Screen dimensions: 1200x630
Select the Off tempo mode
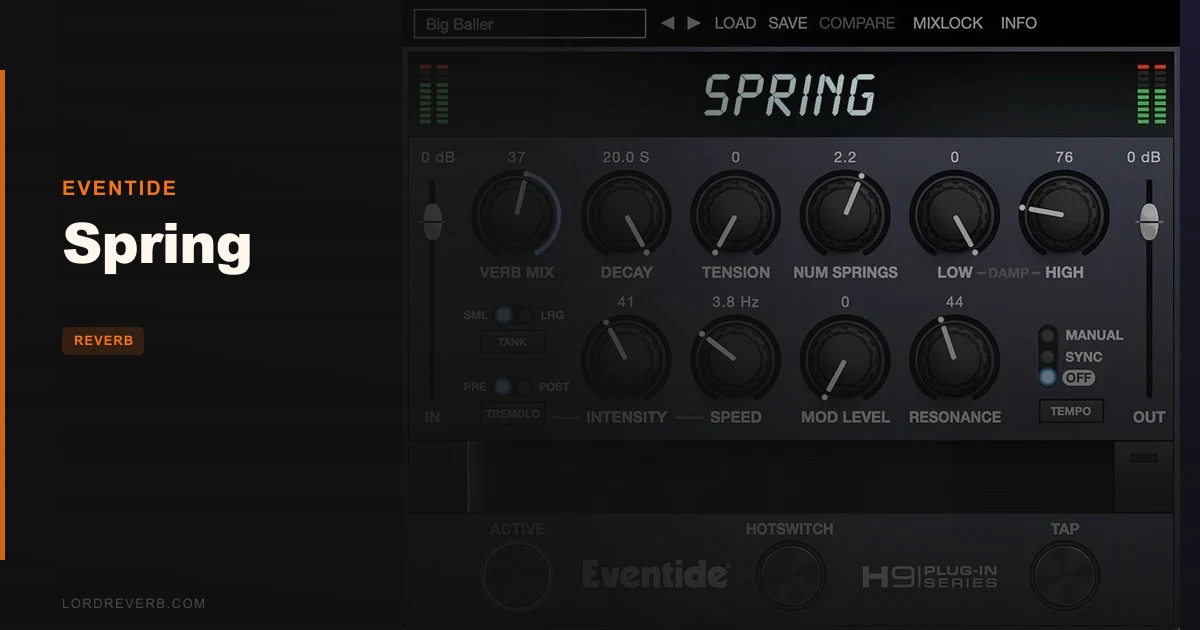(1048, 378)
